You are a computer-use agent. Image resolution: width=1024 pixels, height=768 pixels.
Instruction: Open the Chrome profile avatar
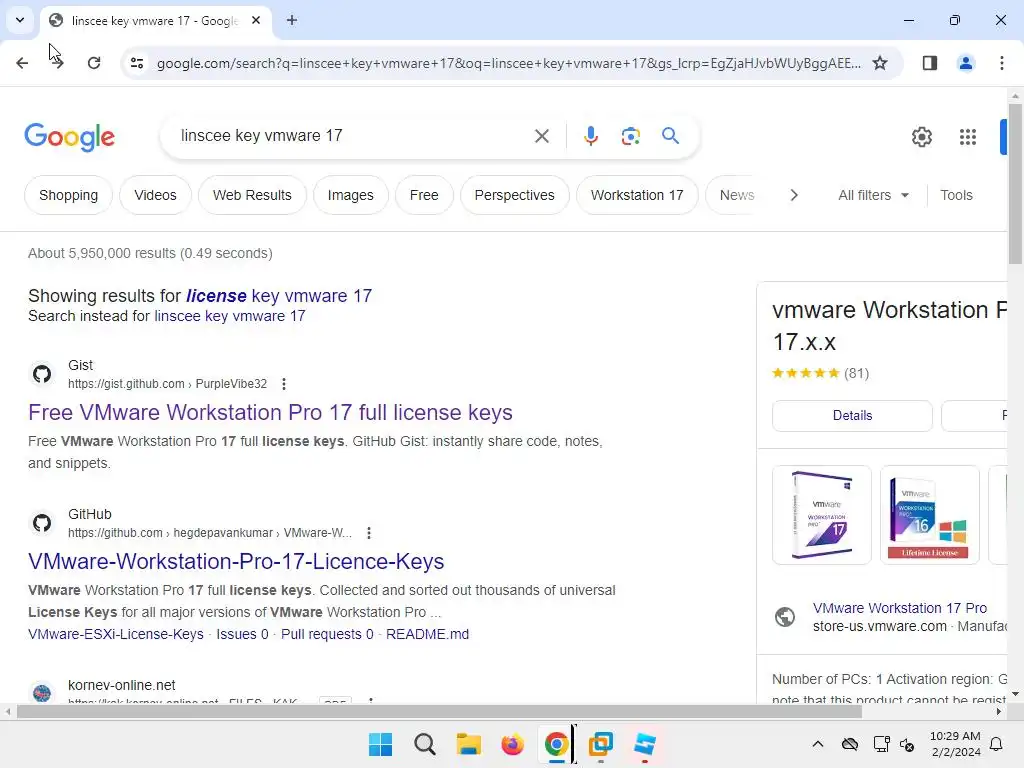[x=965, y=63]
